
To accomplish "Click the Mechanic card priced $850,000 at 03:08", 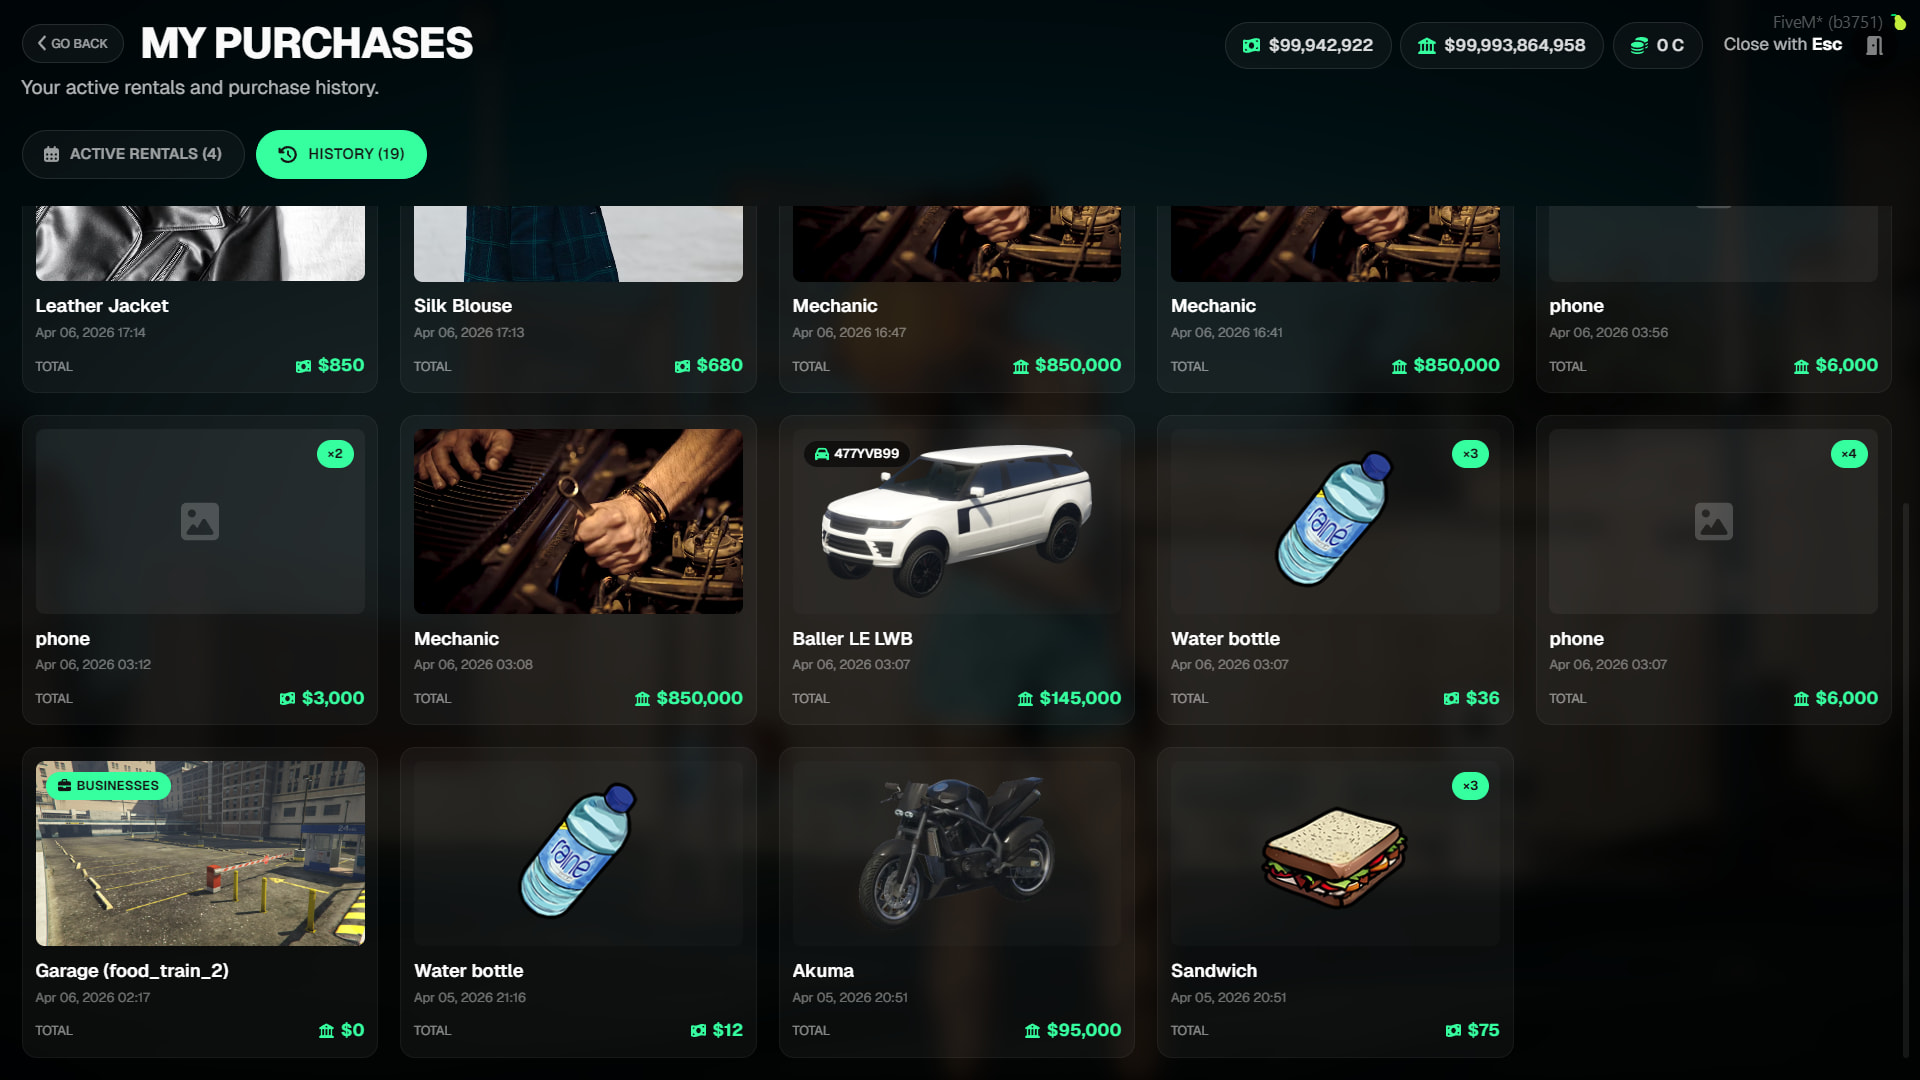I will (578, 570).
